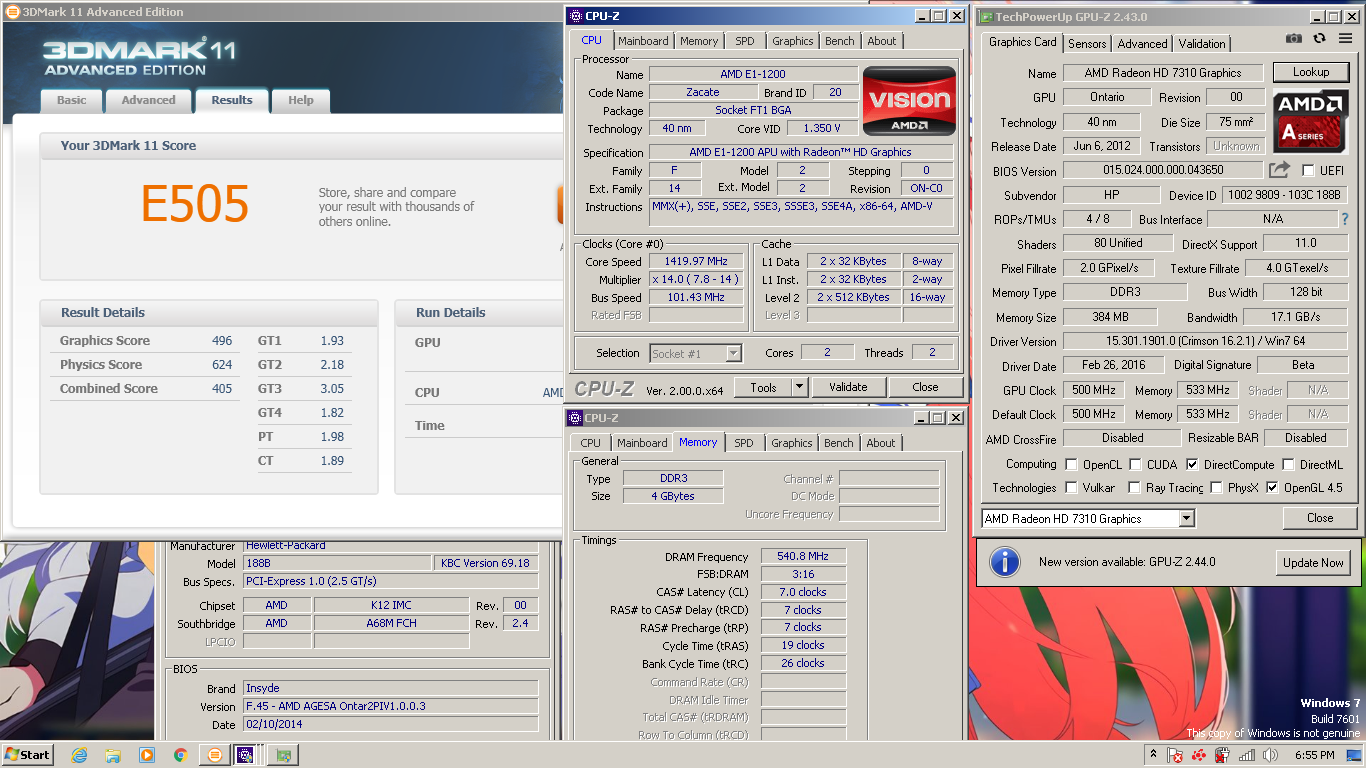Screen dimensions: 1366x768
Task: Toggle the UEFI checkbox in GPU-Z
Action: coord(1308,171)
